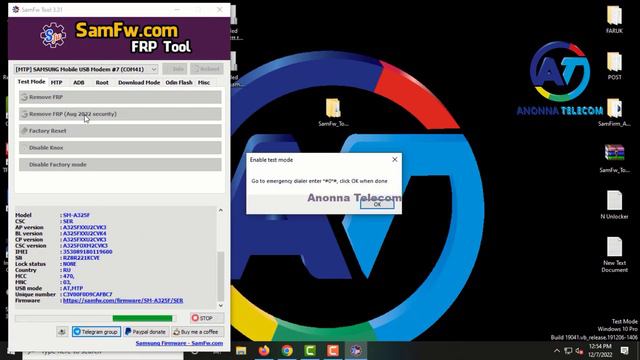Switch to the Test Mode tab
This screenshot has height=360, width=640.
[31, 82]
